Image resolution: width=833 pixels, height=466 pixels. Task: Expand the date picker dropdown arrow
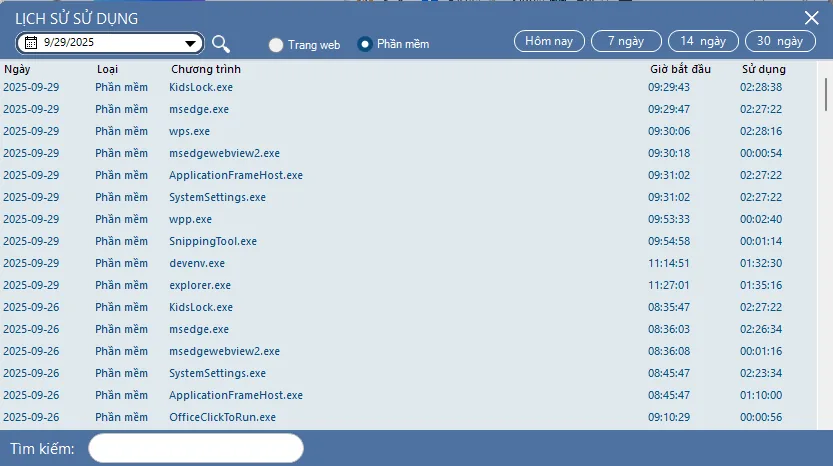pos(190,44)
